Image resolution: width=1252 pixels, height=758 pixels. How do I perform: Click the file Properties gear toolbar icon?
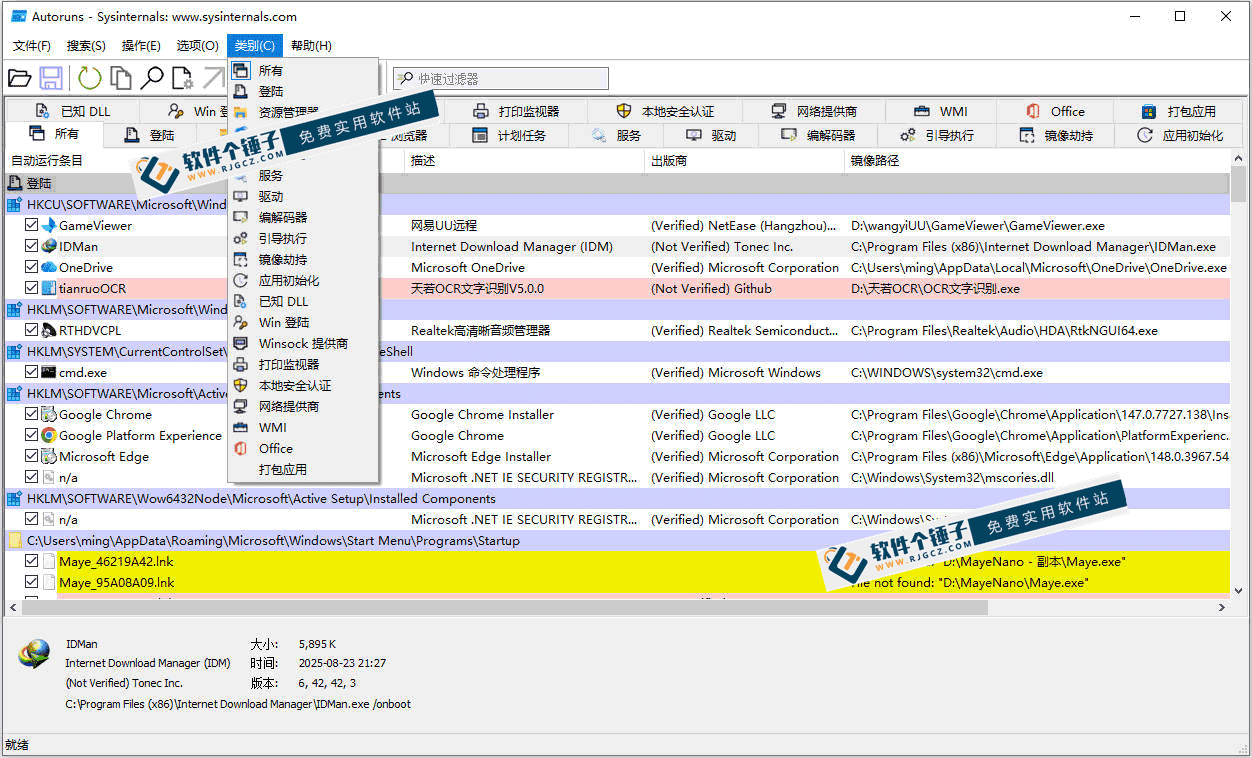point(182,78)
